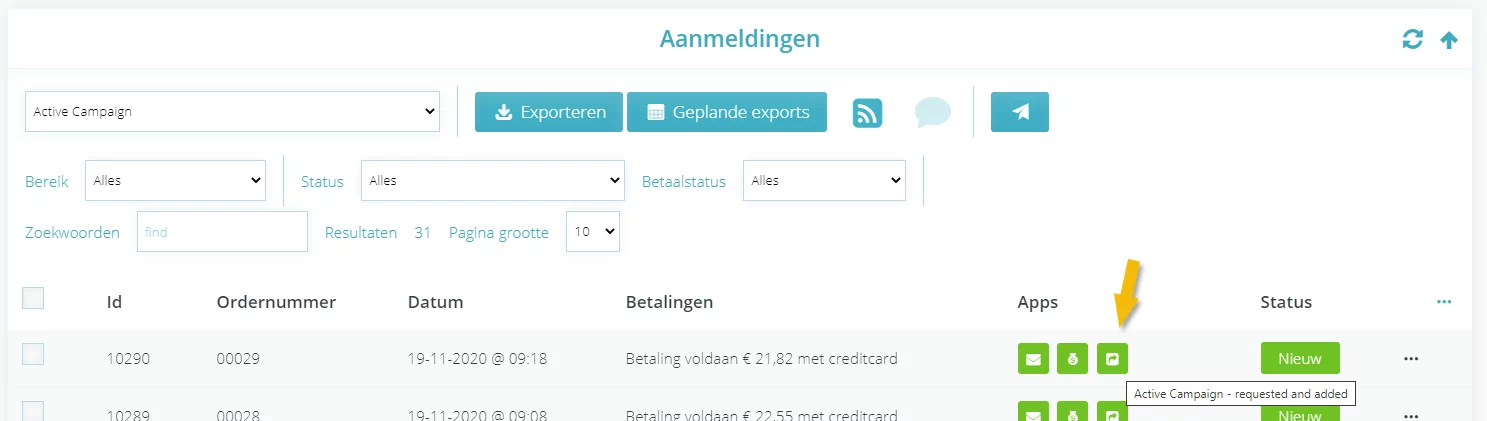Refresh the Aanmeldingen list
Screen dimensions: 1487x421
(1412, 40)
